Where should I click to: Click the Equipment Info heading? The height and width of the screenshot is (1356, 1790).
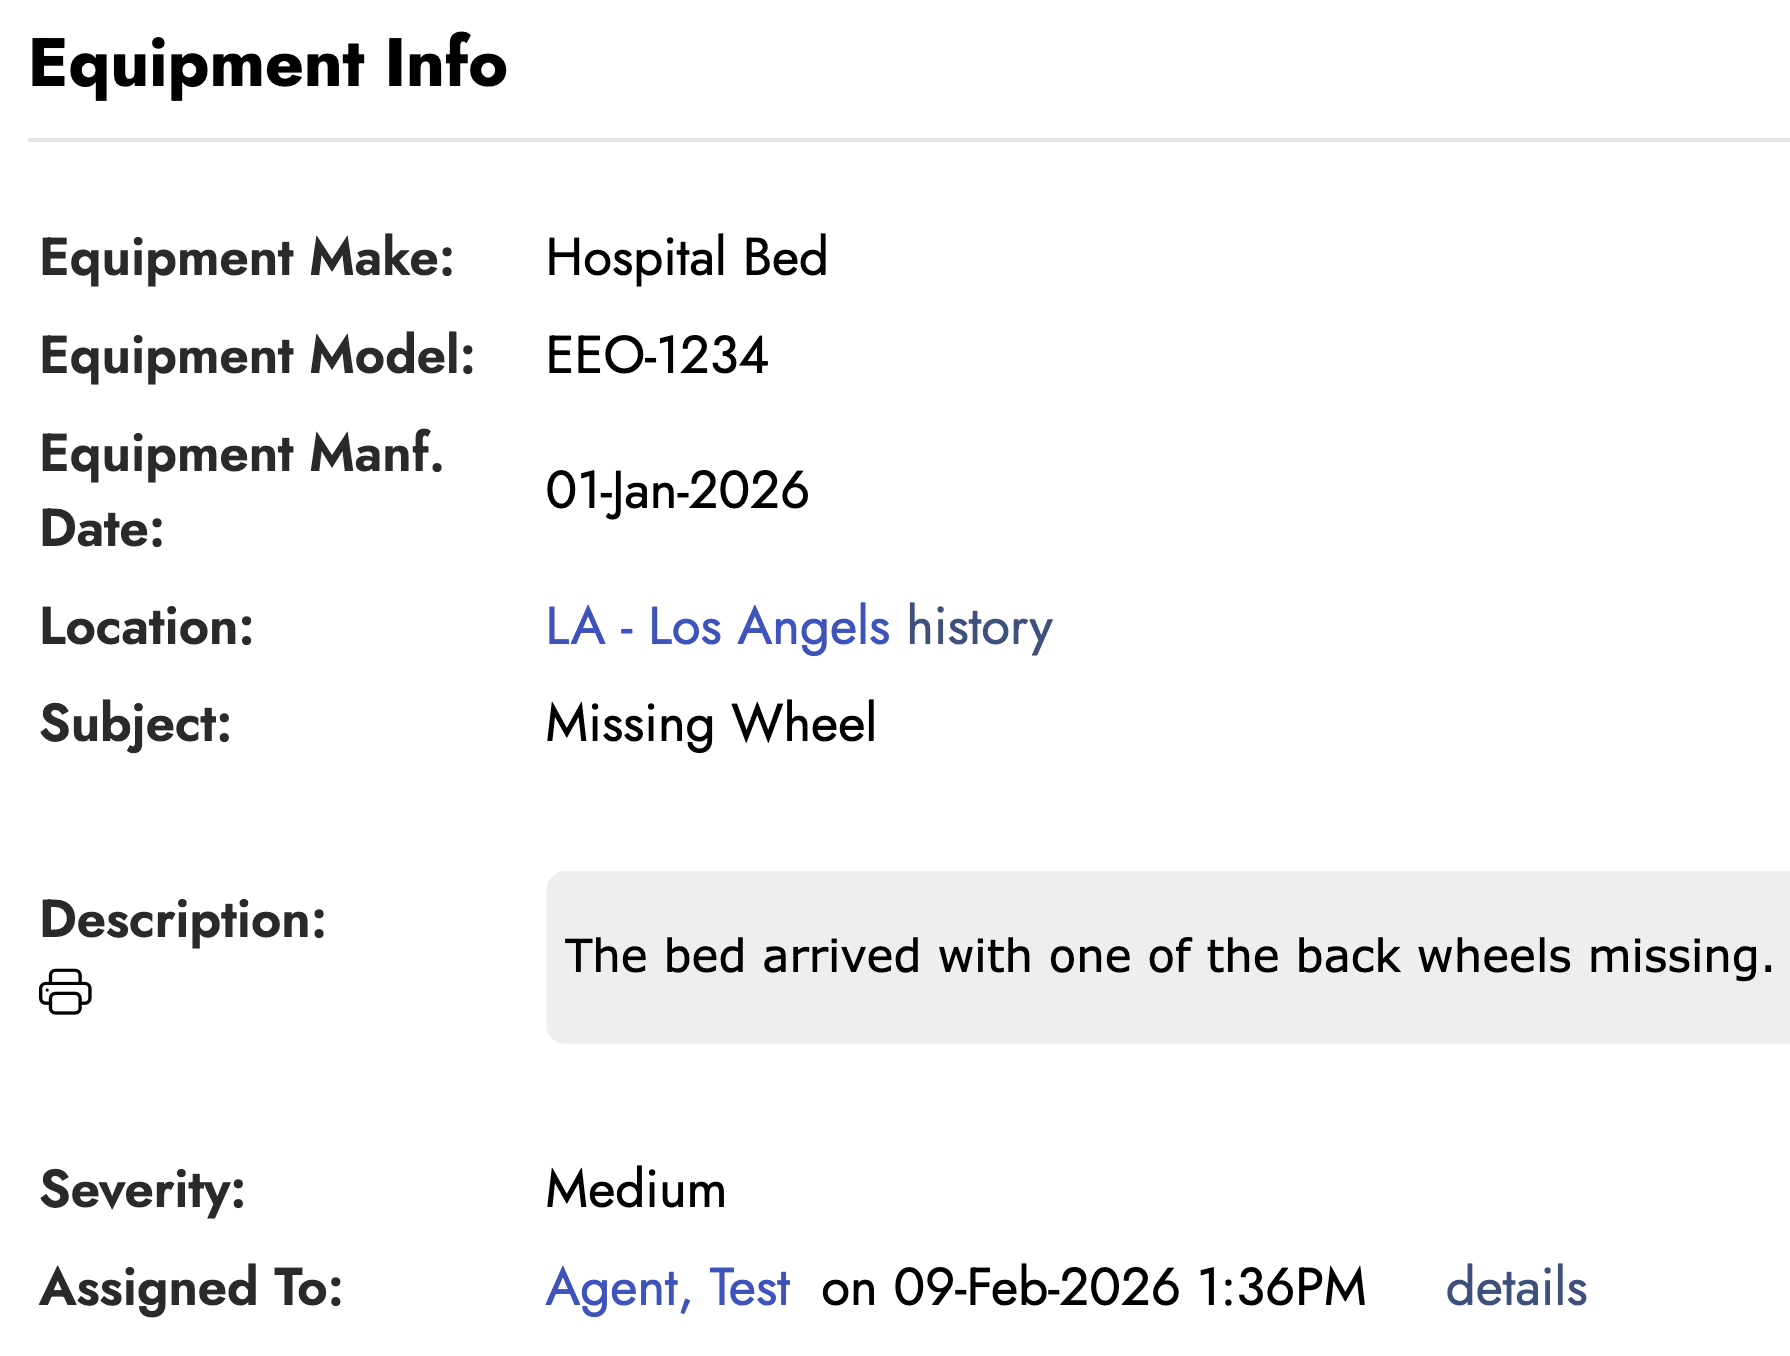(268, 64)
